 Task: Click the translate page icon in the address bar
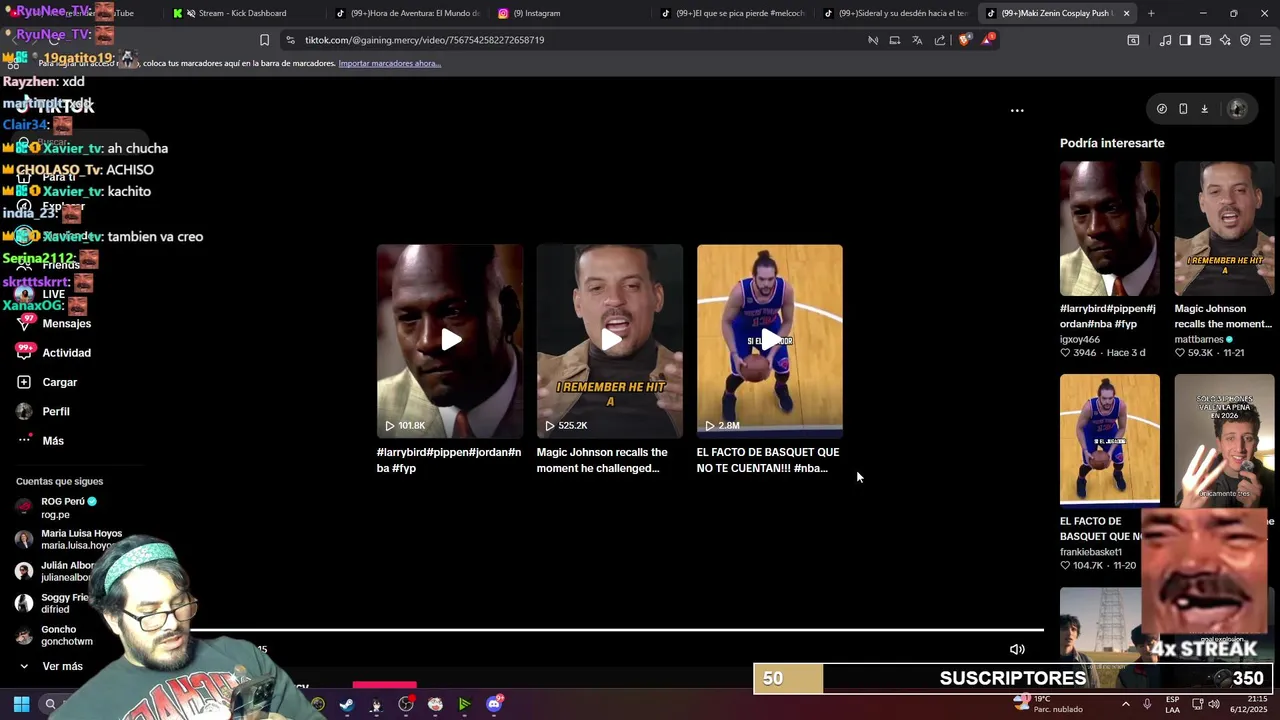tap(917, 40)
